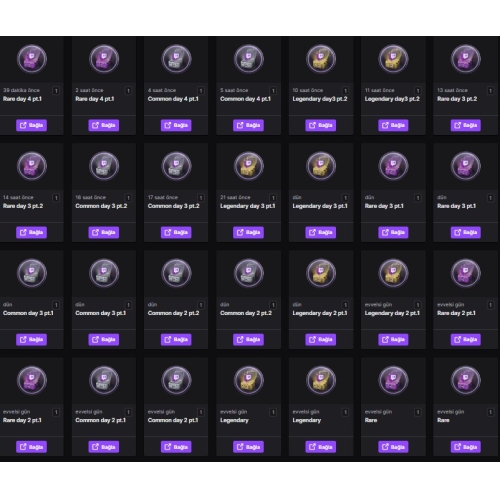
Task: Select the Legendary chest icon from 21 saat önce
Action: pos(249,166)
